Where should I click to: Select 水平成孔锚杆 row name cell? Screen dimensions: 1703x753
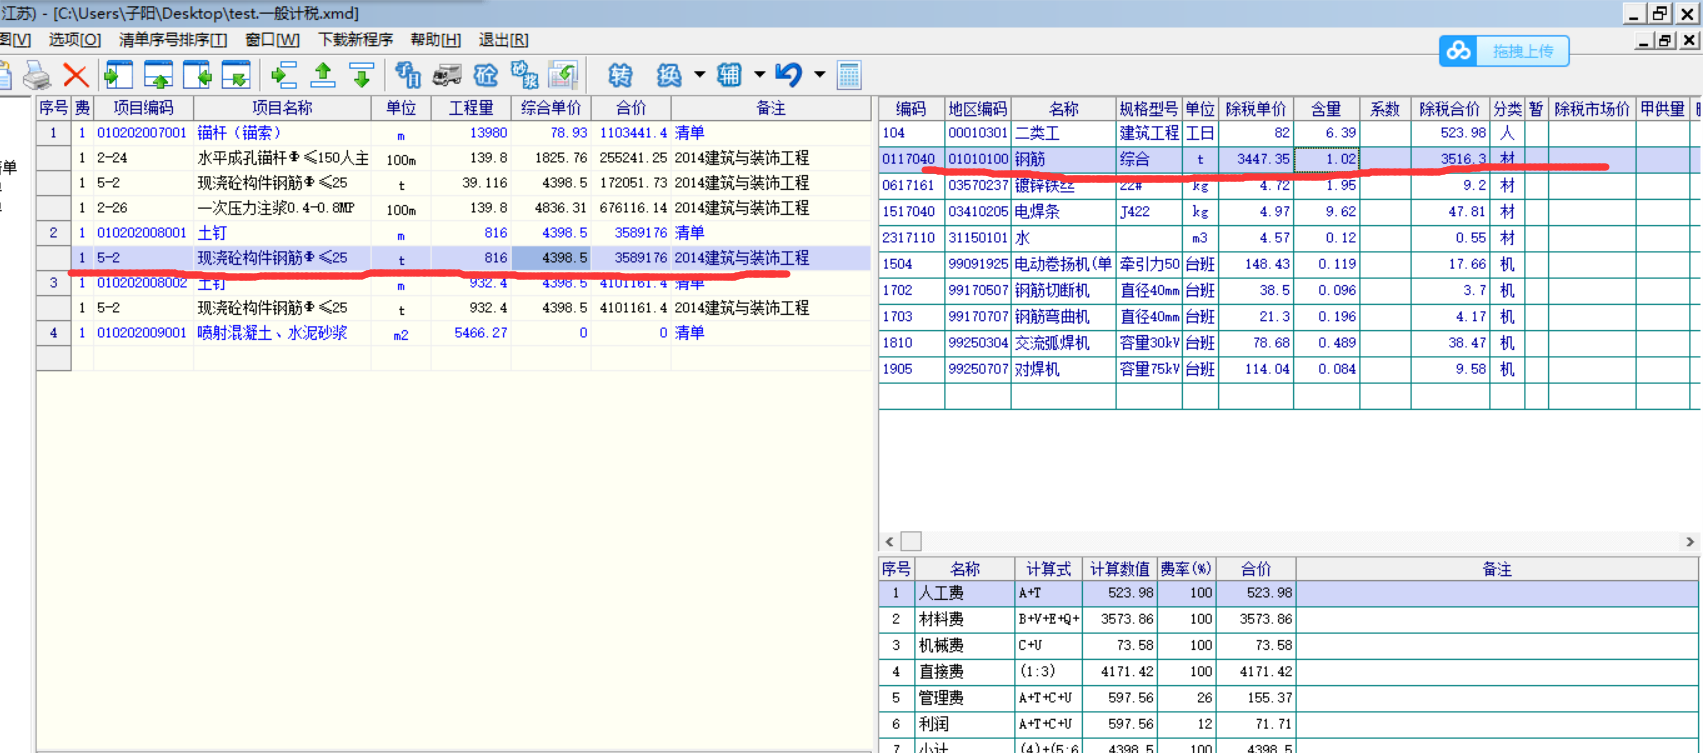282,158
